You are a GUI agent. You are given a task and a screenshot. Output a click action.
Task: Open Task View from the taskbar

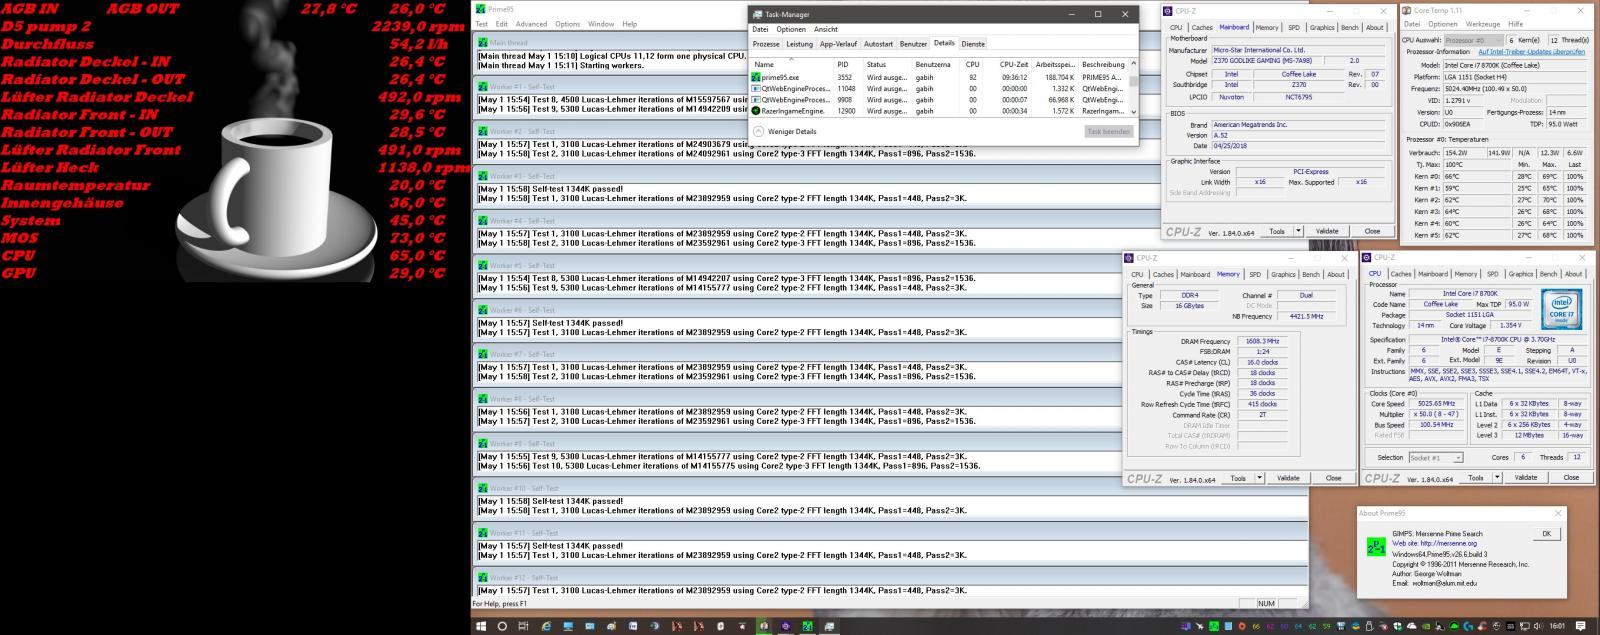pos(524,626)
